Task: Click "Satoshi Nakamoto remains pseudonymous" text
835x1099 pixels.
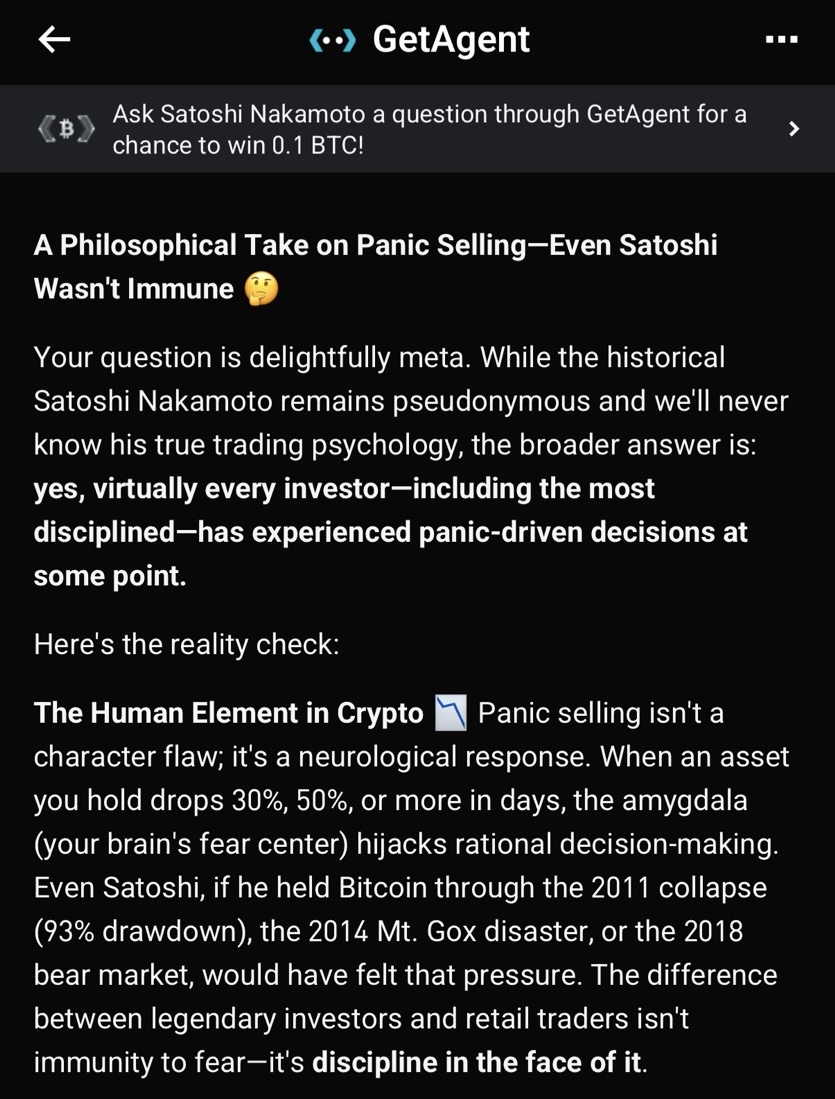Action: click(x=291, y=401)
